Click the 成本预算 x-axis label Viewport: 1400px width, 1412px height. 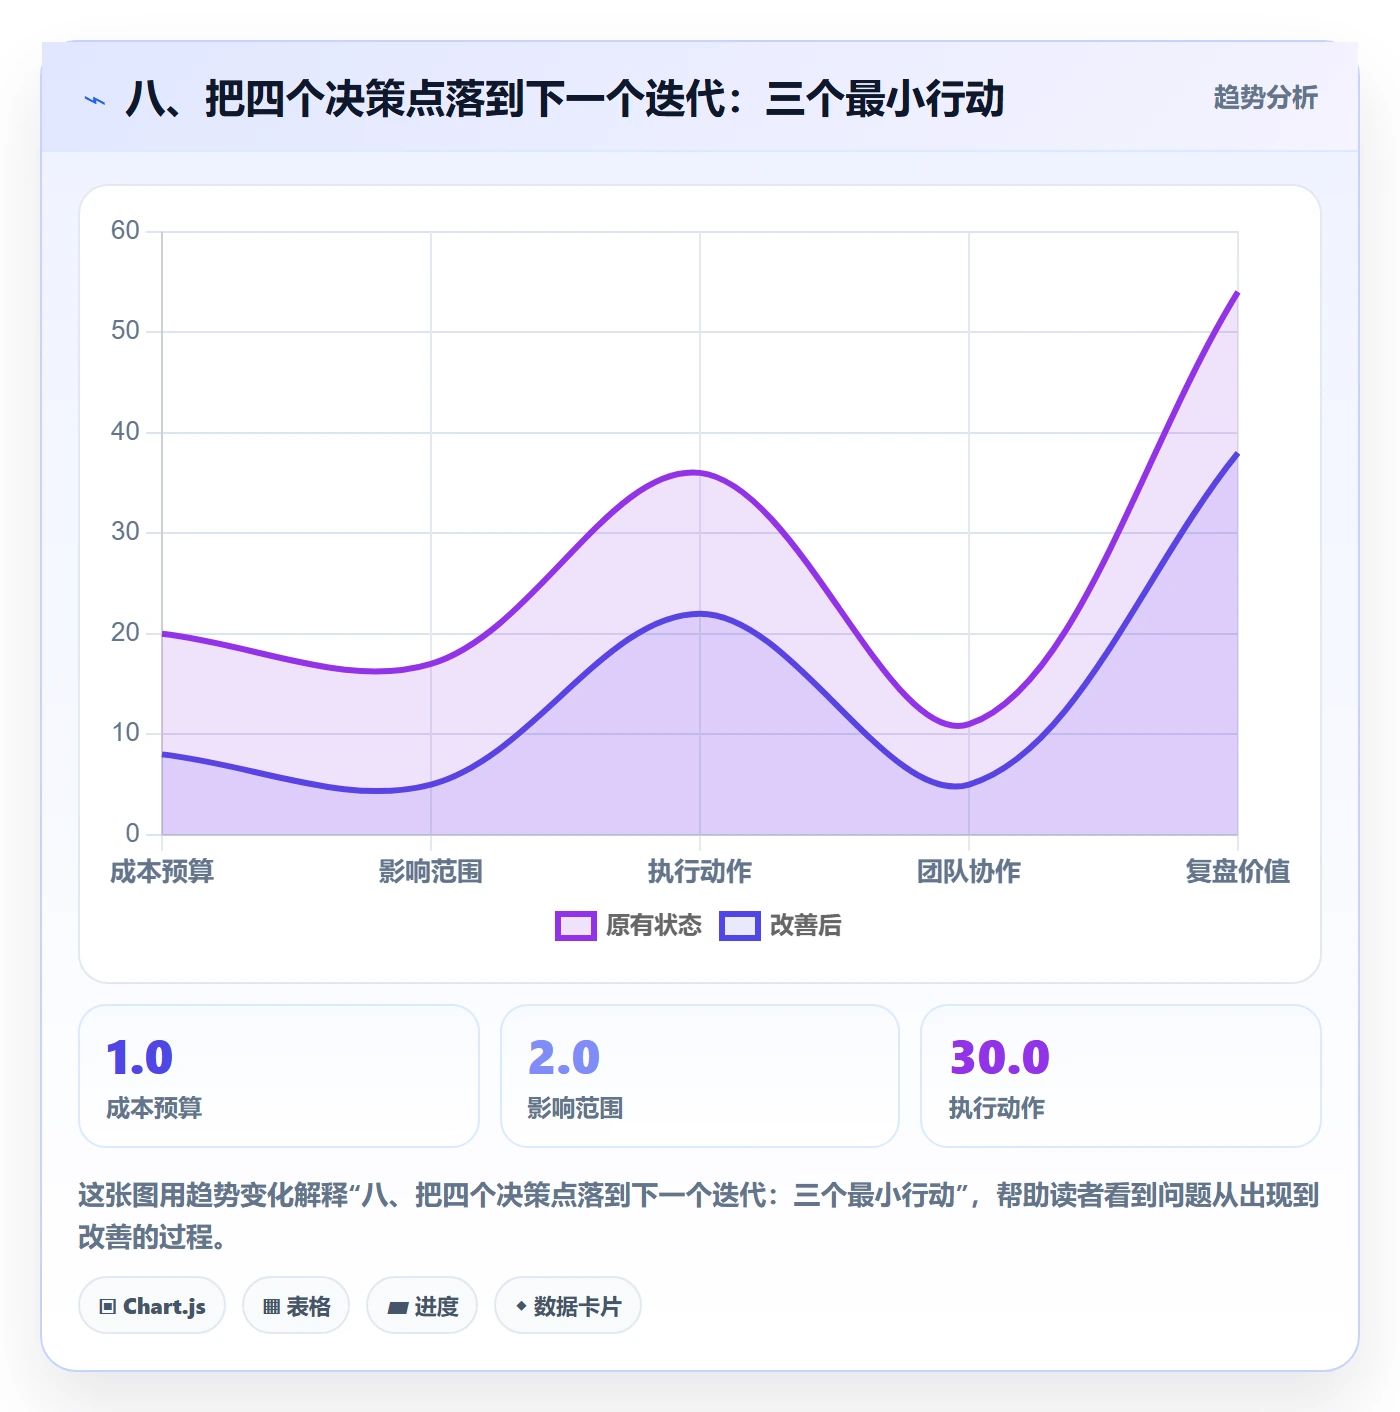click(162, 872)
